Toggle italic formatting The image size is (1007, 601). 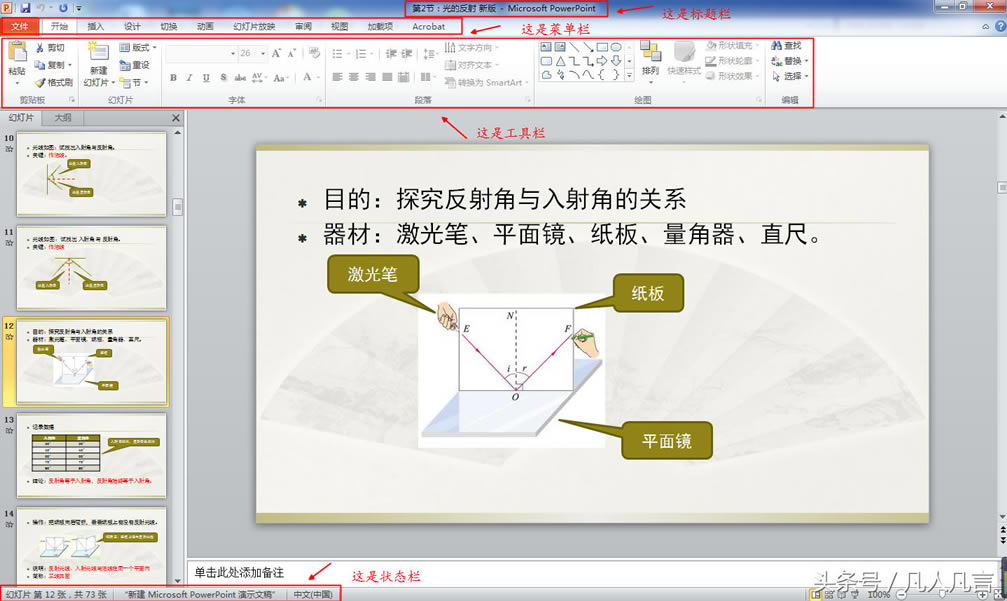click(x=189, y=77)
